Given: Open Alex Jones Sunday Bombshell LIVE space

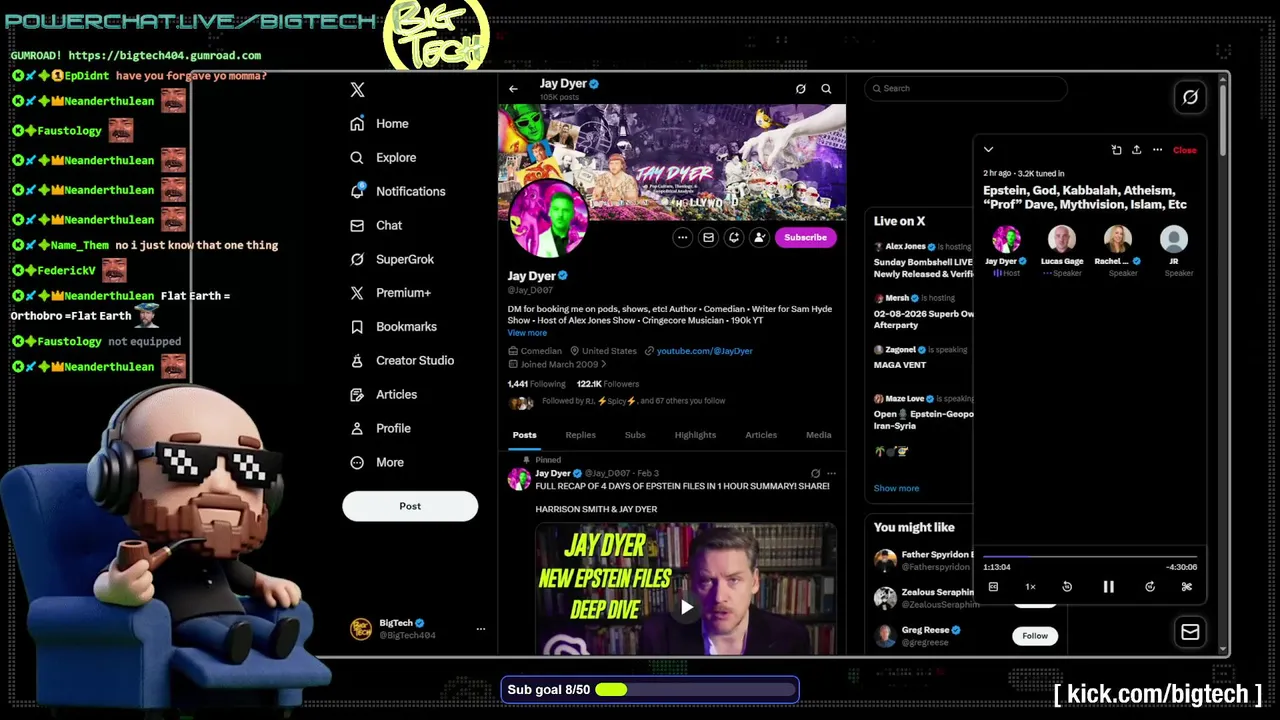Looking at the screenshot, I should 923,260.
